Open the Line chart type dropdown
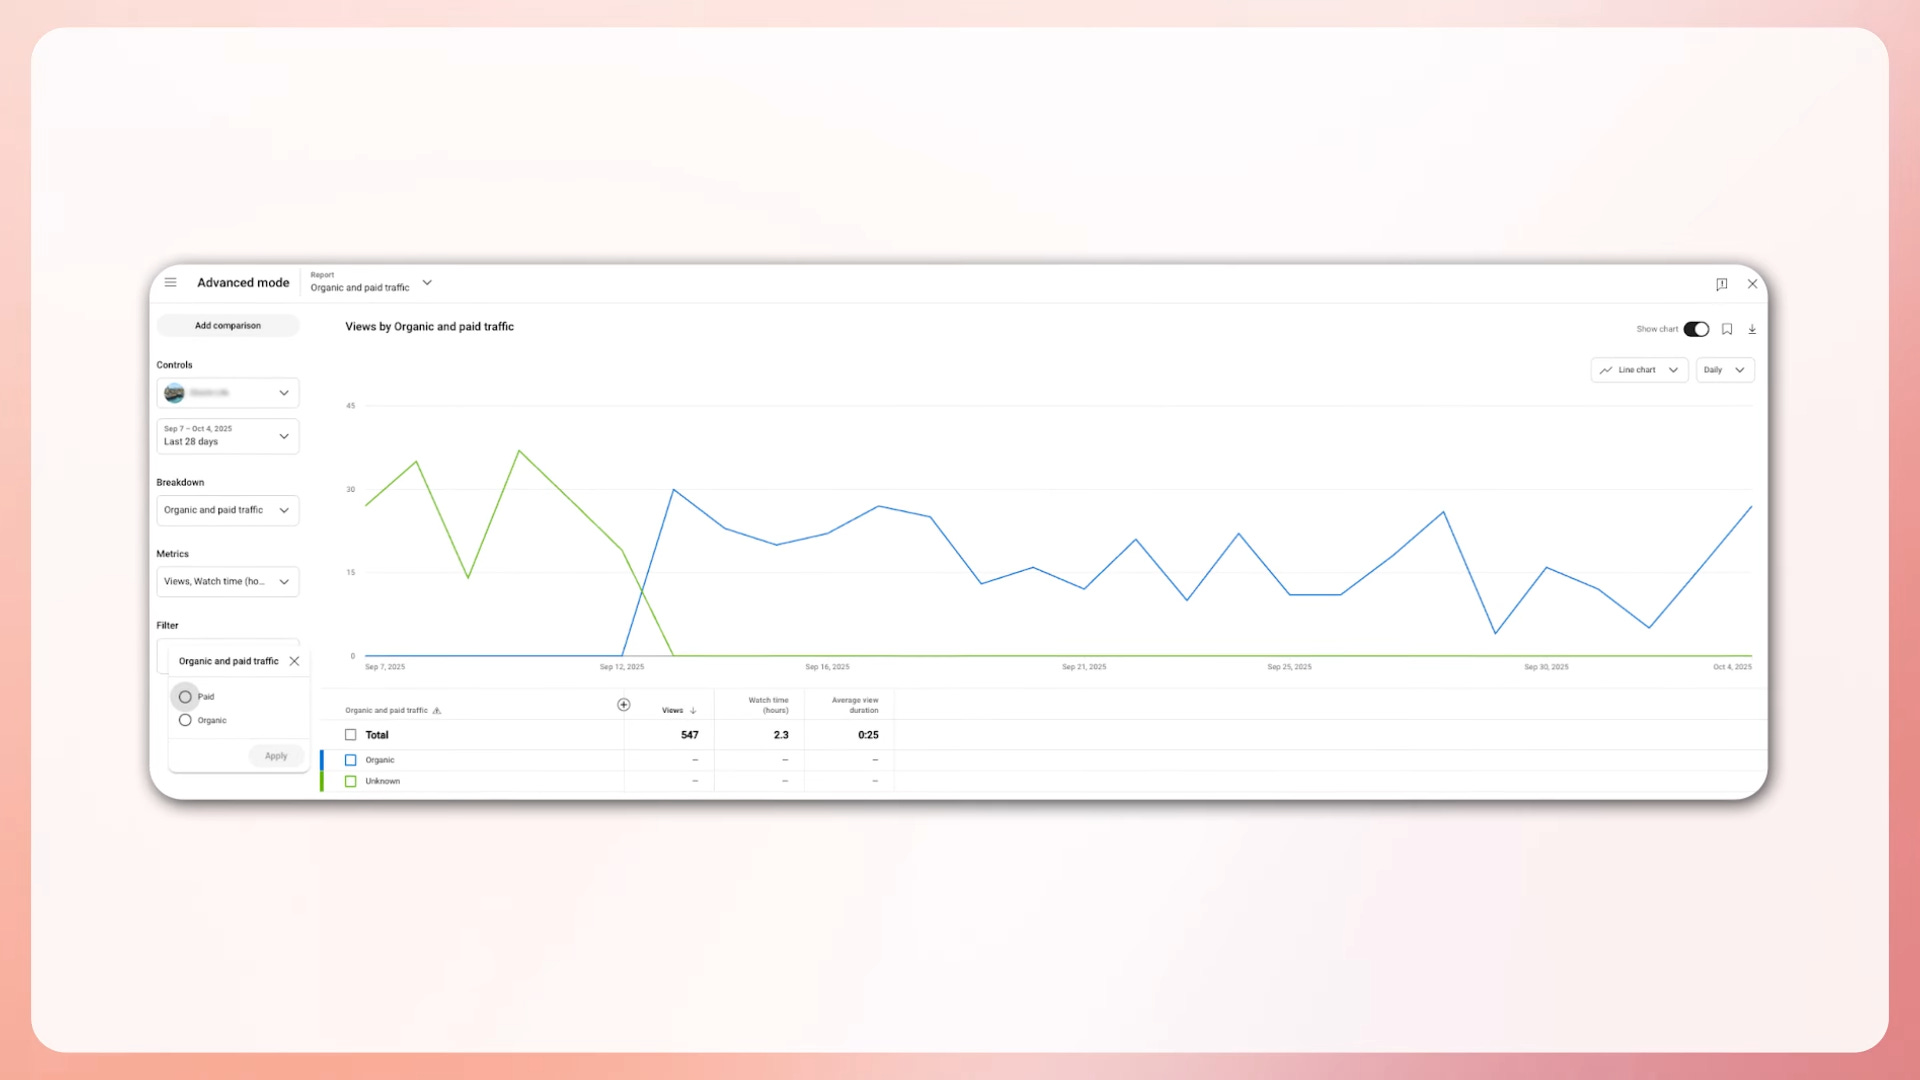 [1639, 370]
